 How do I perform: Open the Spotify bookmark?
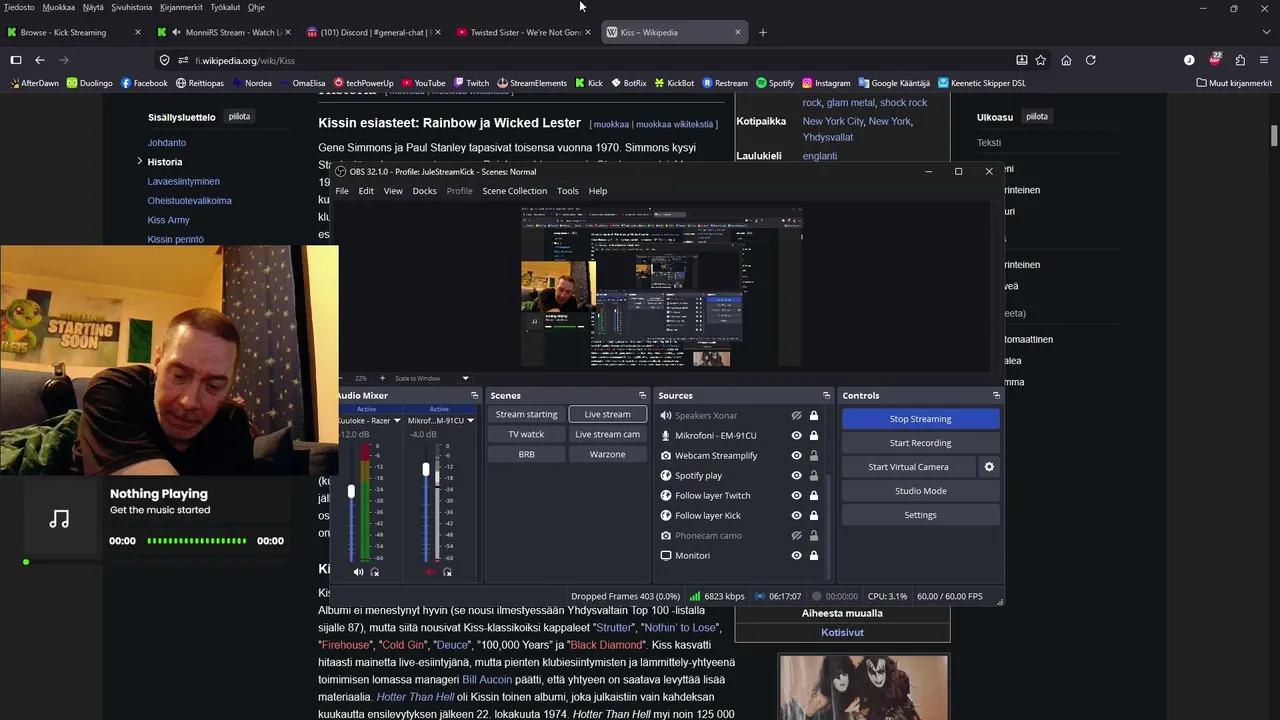[775, 83]
